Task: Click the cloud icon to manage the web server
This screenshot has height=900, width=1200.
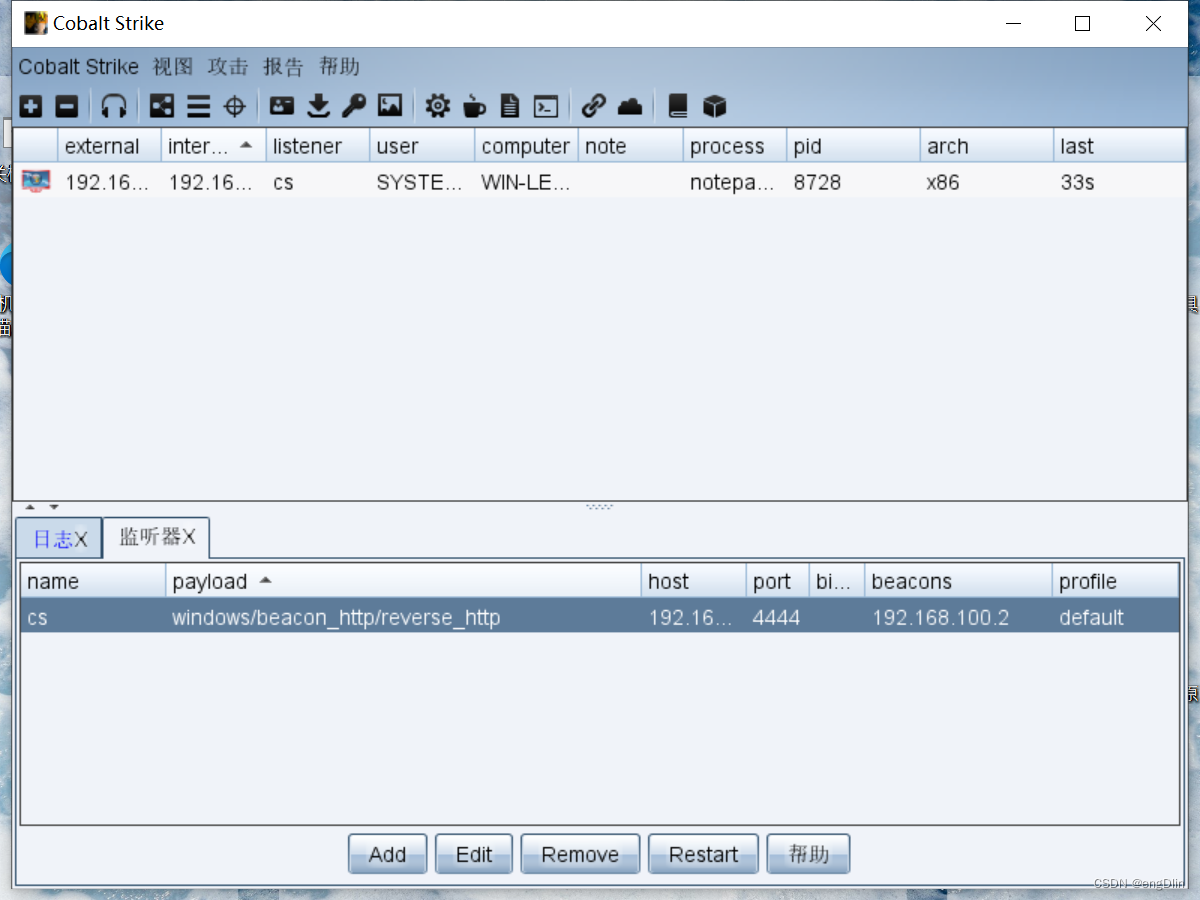Action: 630,105
